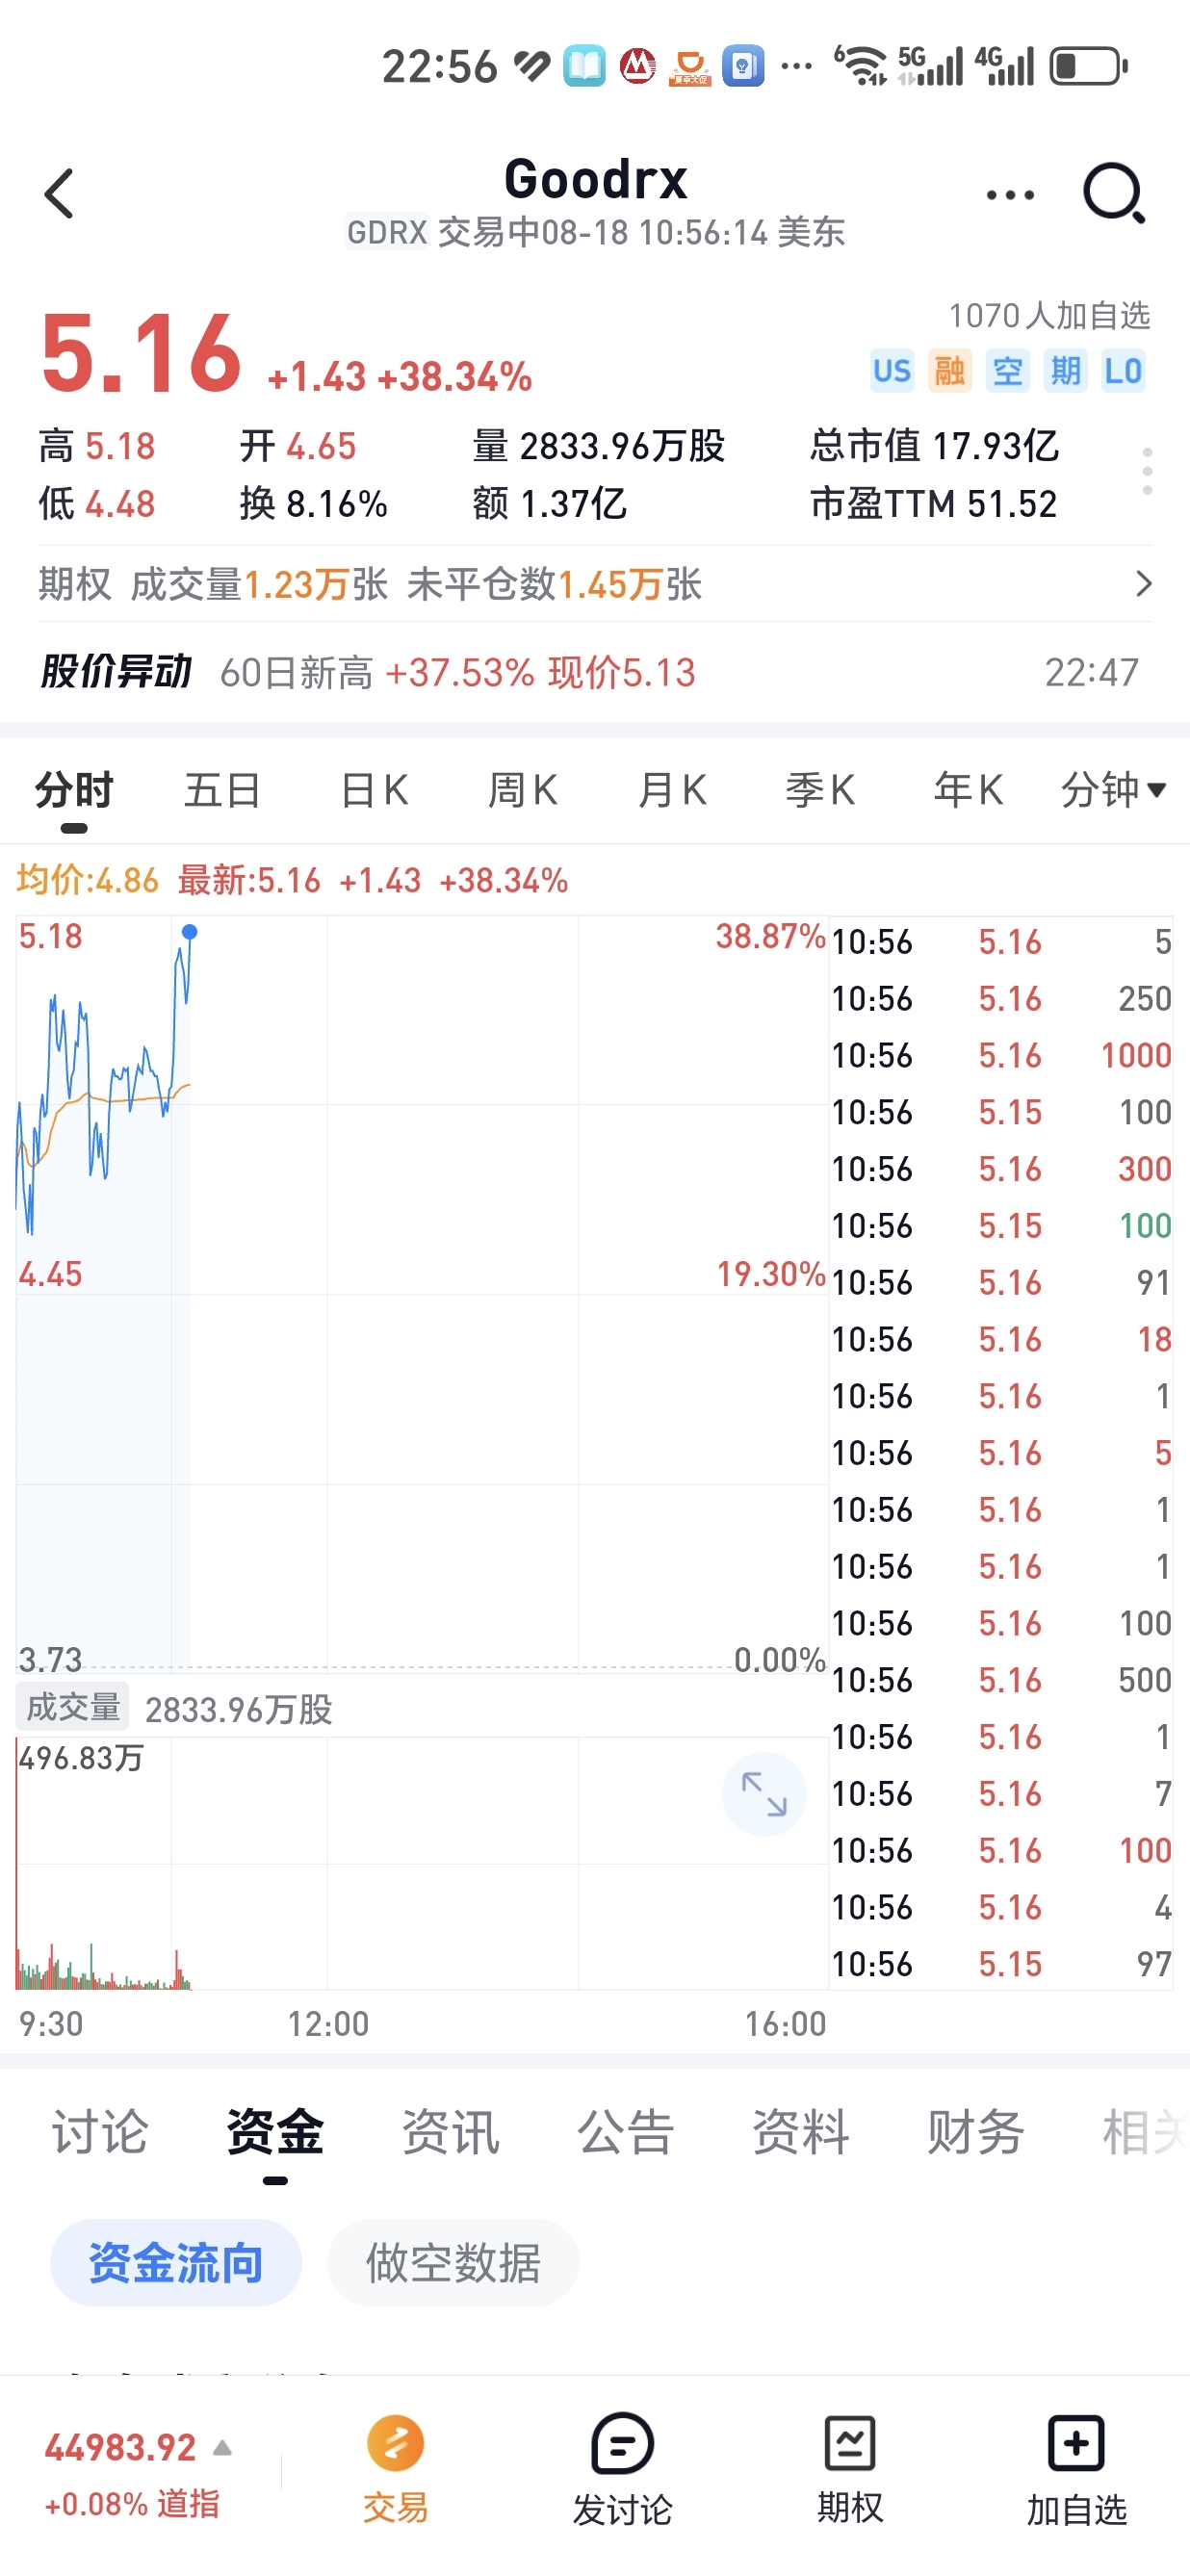The height and width of the screenshot is (2576, 1190).
Task: Open the 资讯 news tab
Action: [x=451, y=2132]
